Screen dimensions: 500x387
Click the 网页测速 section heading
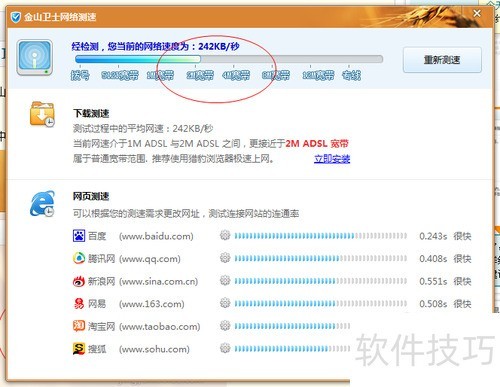pyautogui.click(x=91, y=196)
